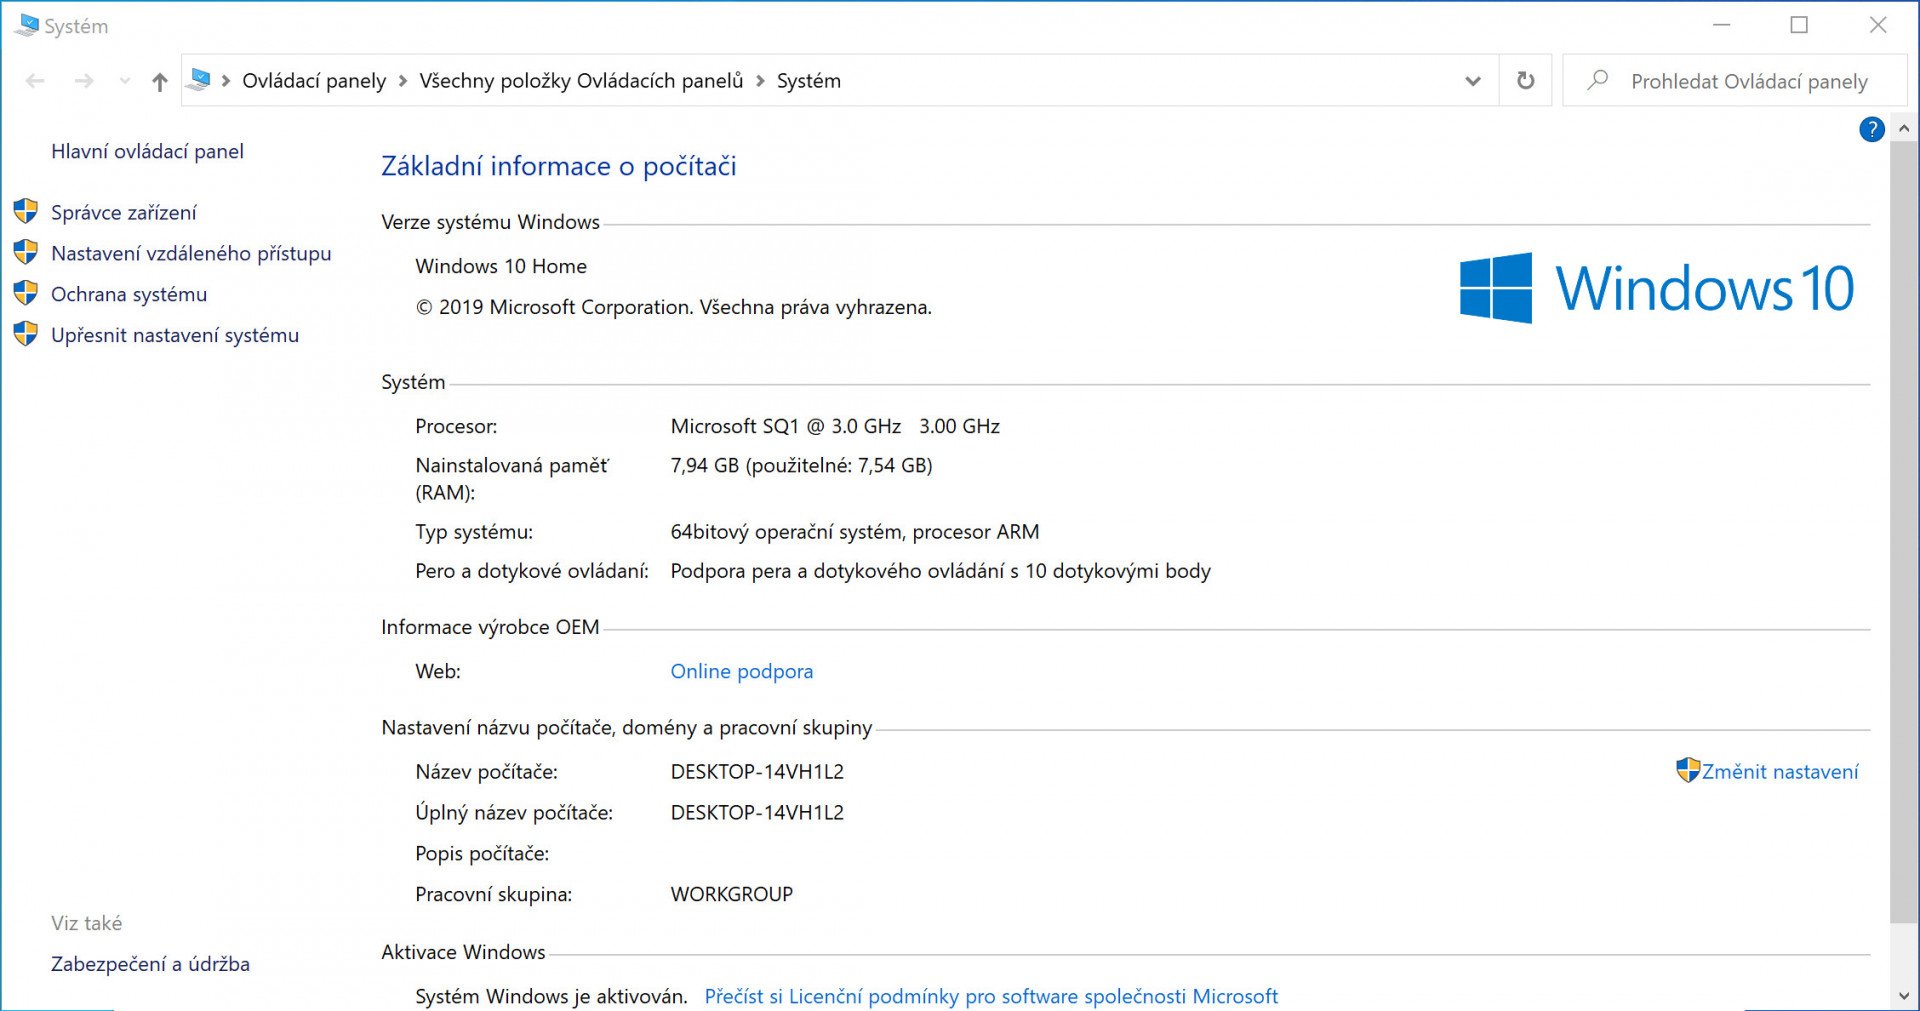The width and height of the screenshot is (1920, 1011).
Task: Open Ochrana systému link
Action: click(129, 294)
